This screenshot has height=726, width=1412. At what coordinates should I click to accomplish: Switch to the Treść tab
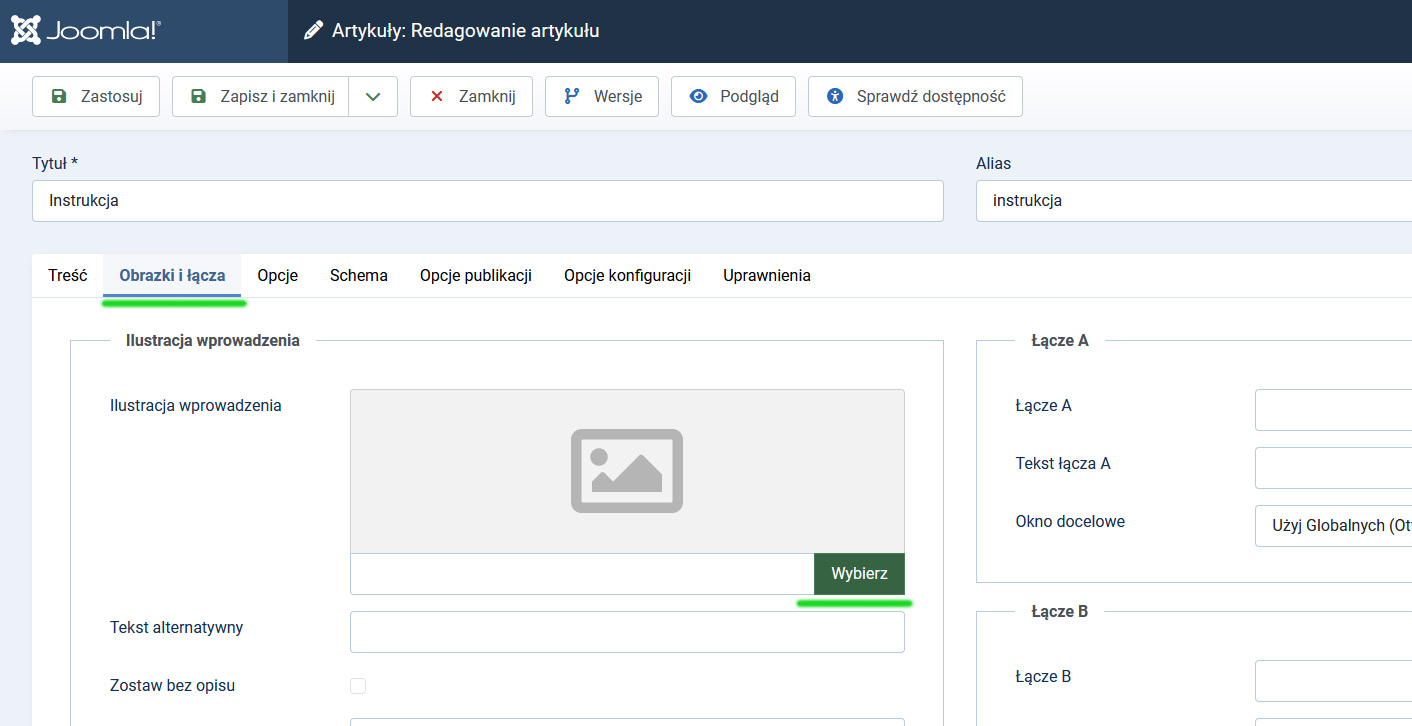pyautogui.click(x=68, y=275)
